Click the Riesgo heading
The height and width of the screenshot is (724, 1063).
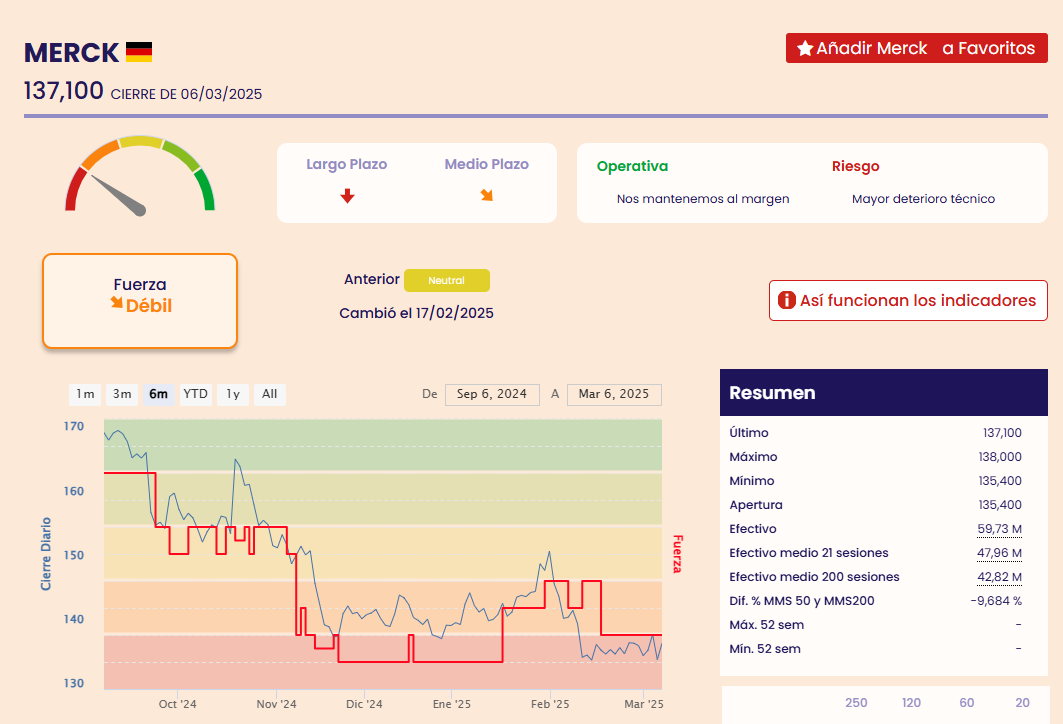tap(856, 167)
